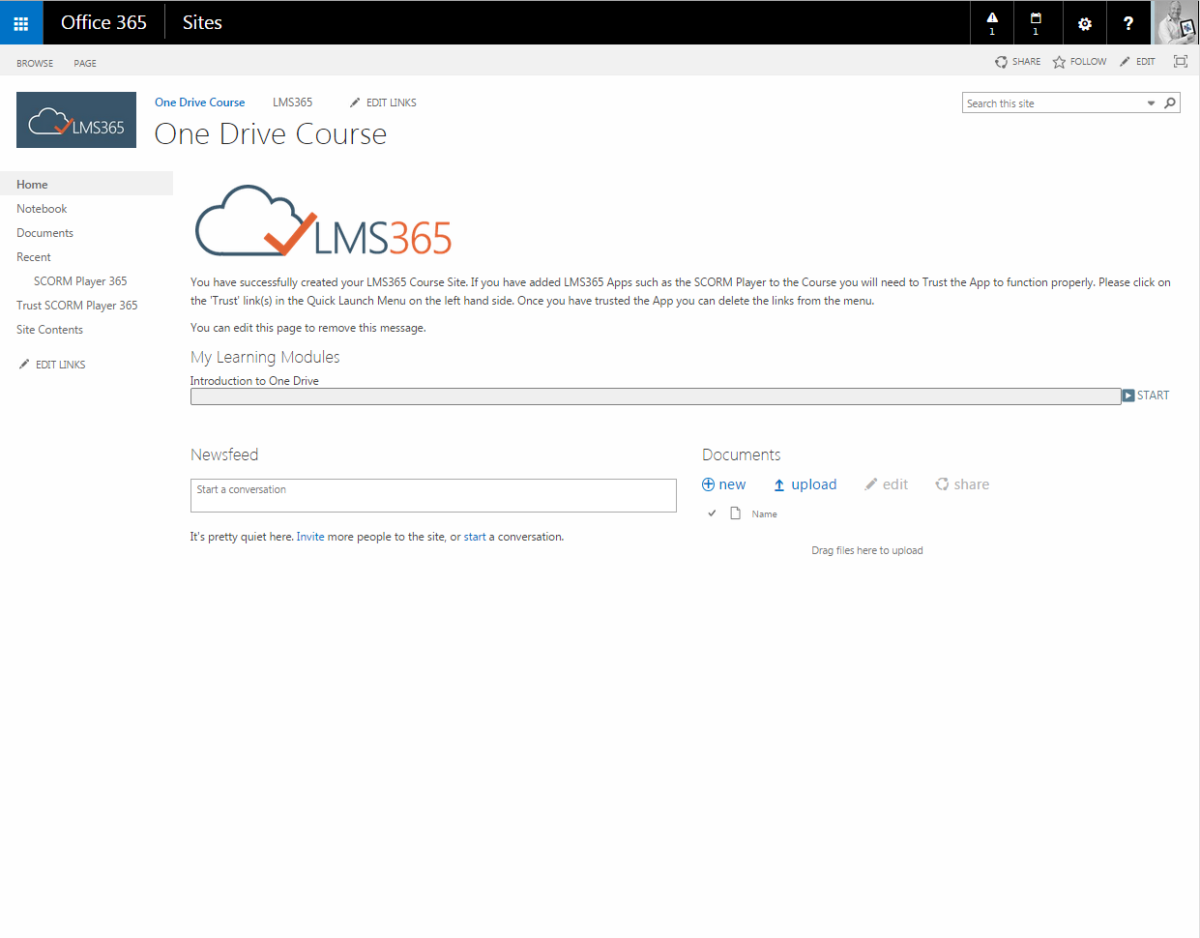
Task: Open the notifications alert bell icon
Action: [x=992, y=22]
